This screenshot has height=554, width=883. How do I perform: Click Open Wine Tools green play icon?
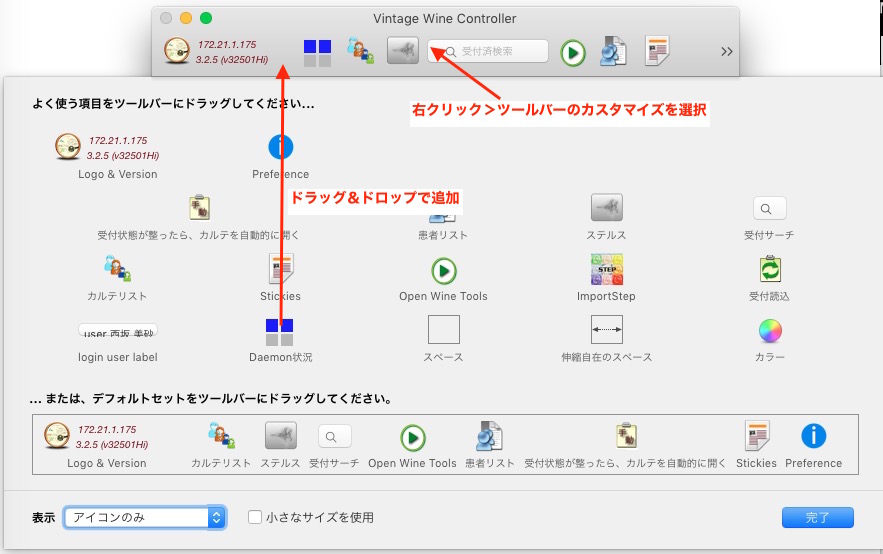(443, 270)
